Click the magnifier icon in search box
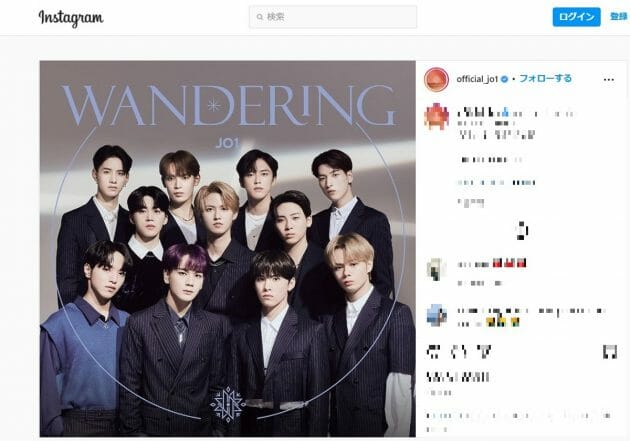Screen dimensions: 630x441 click(260, 17)
